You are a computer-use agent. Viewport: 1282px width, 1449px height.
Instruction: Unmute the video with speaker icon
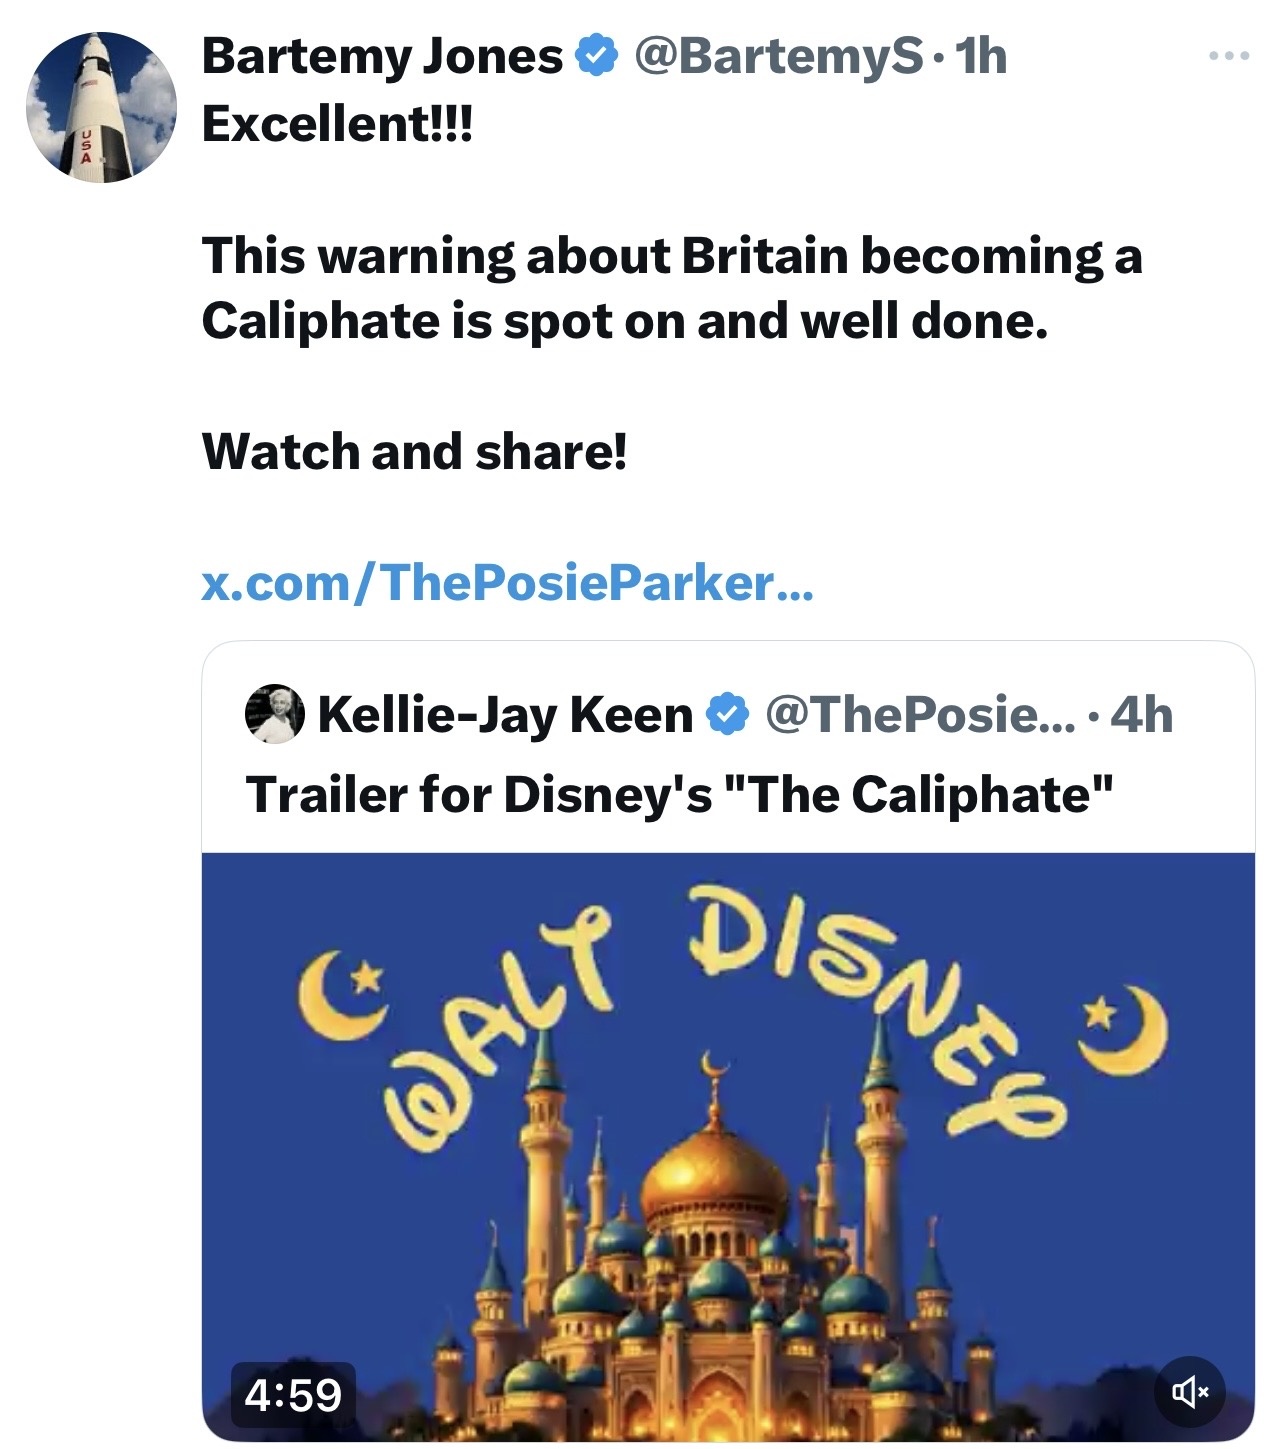point(1188,1391)
